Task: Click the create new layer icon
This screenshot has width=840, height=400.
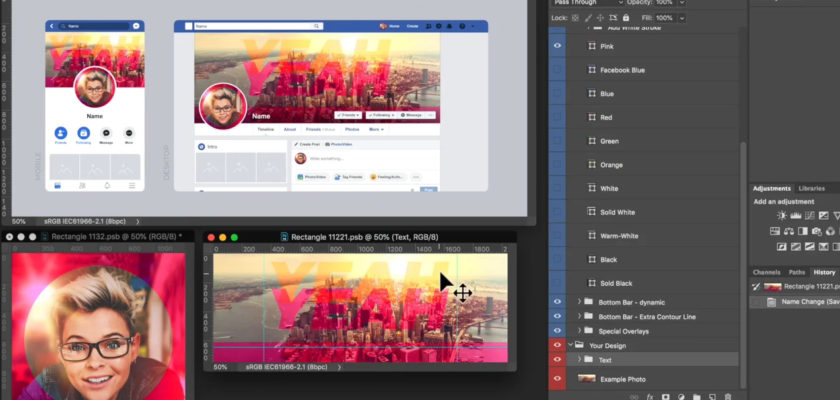Action: [x=712, y=397]
